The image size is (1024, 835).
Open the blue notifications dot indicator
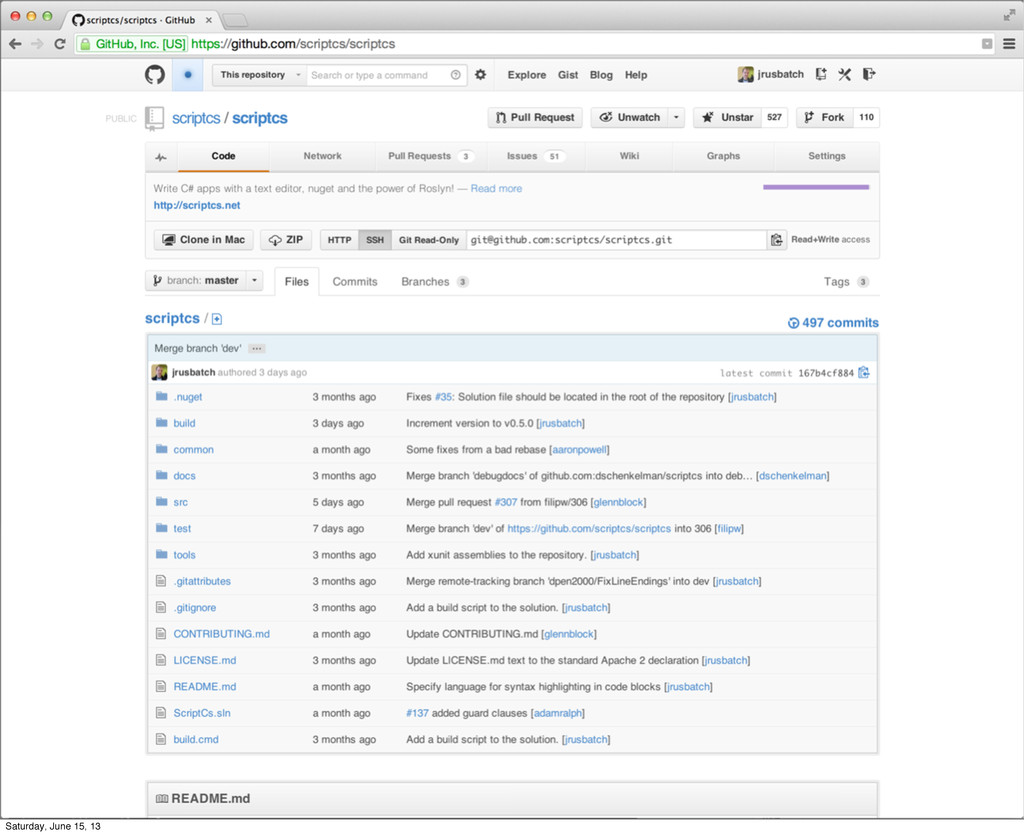click(188, 74)
